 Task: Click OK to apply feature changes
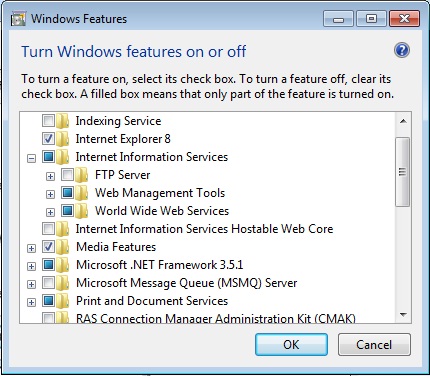point(291,345)
